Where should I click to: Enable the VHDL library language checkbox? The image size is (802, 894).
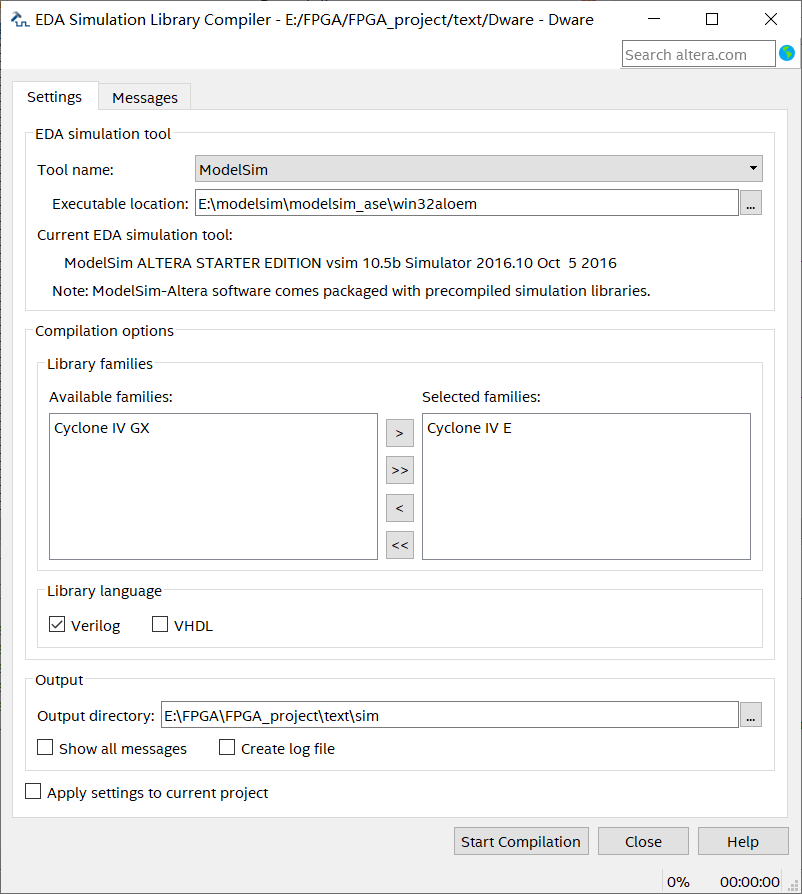point(160,625)
